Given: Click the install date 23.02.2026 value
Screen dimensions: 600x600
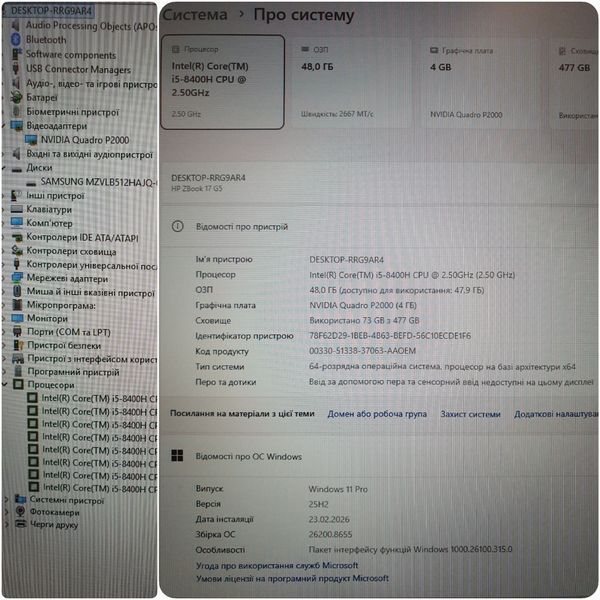Looking at the screenshot, I should [329, 519].
